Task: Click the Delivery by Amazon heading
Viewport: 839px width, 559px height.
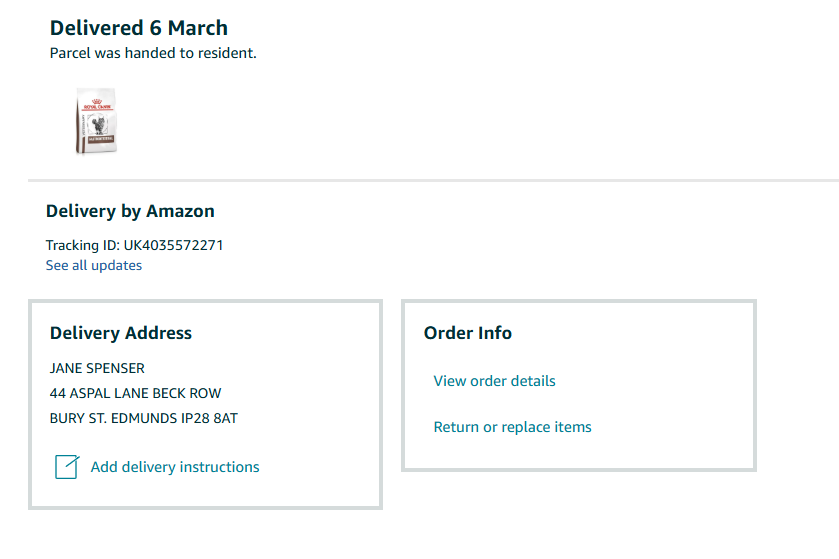Action: (130, 211)
